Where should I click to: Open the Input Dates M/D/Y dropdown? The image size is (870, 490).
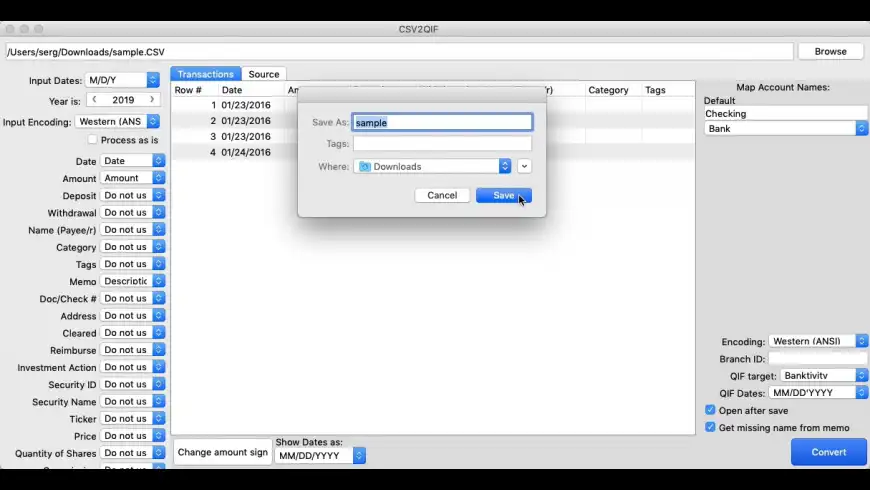pos(123,80)
